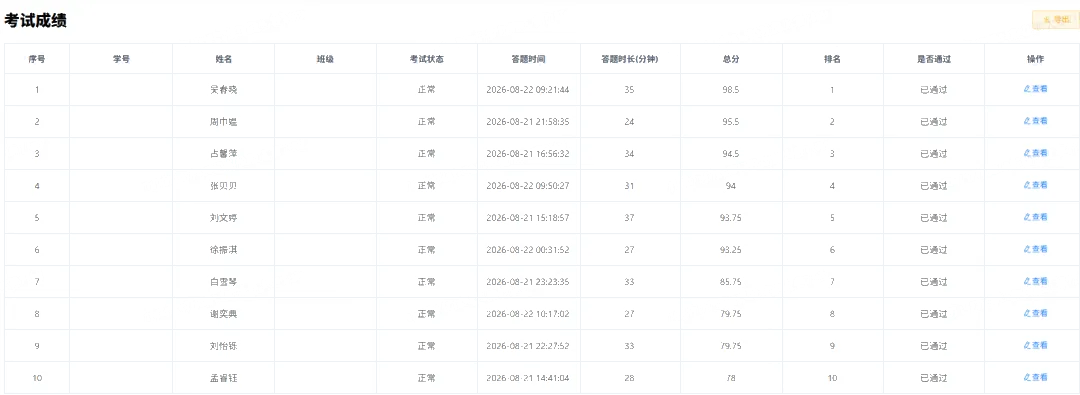Click 已通过 in 刘文婷's row
The height and width of the screenshot is (395, 1080).
point(934,218)
